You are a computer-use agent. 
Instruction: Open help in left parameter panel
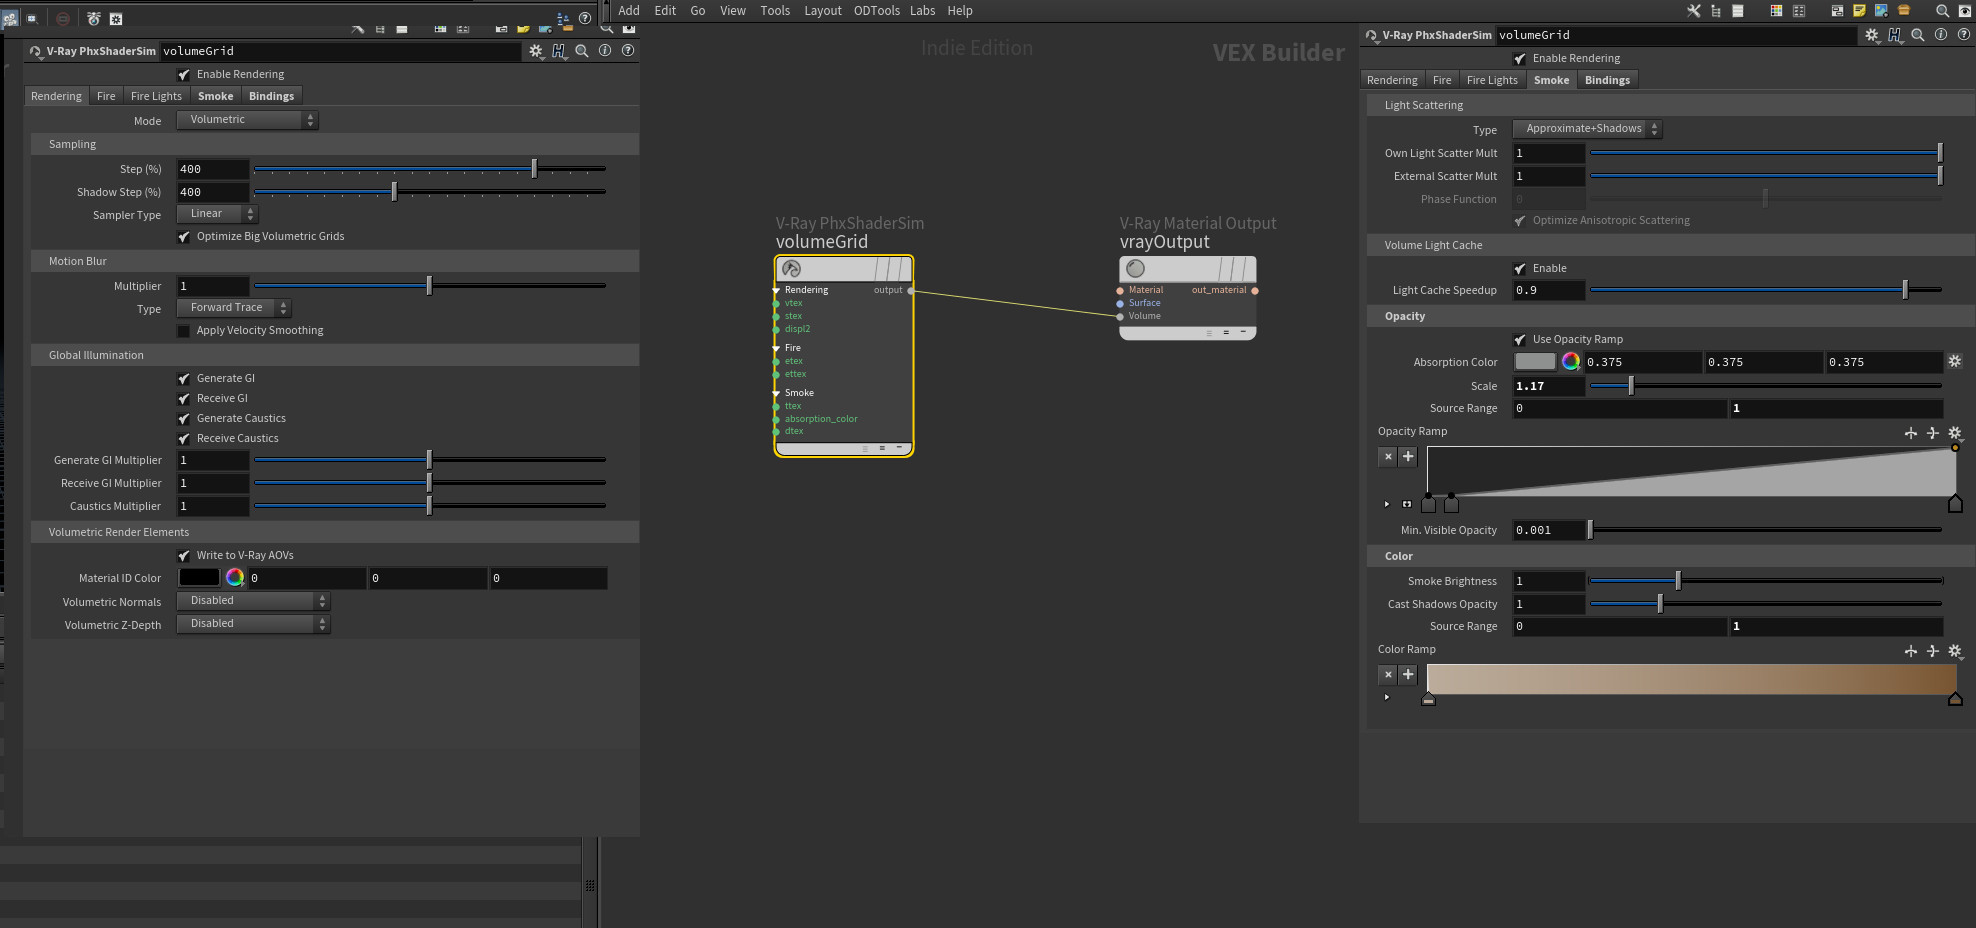click(x=628, y=50)
